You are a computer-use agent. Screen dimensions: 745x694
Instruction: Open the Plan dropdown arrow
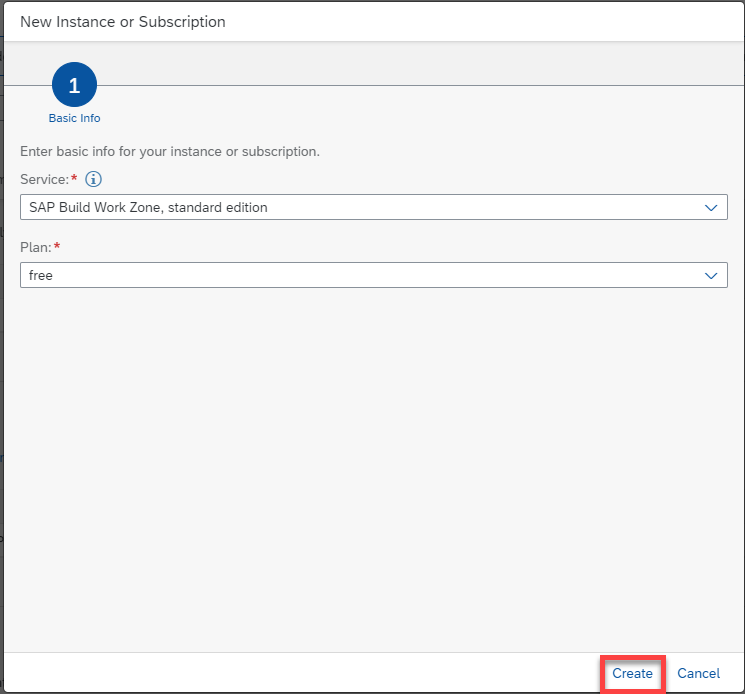coord(710,276)
